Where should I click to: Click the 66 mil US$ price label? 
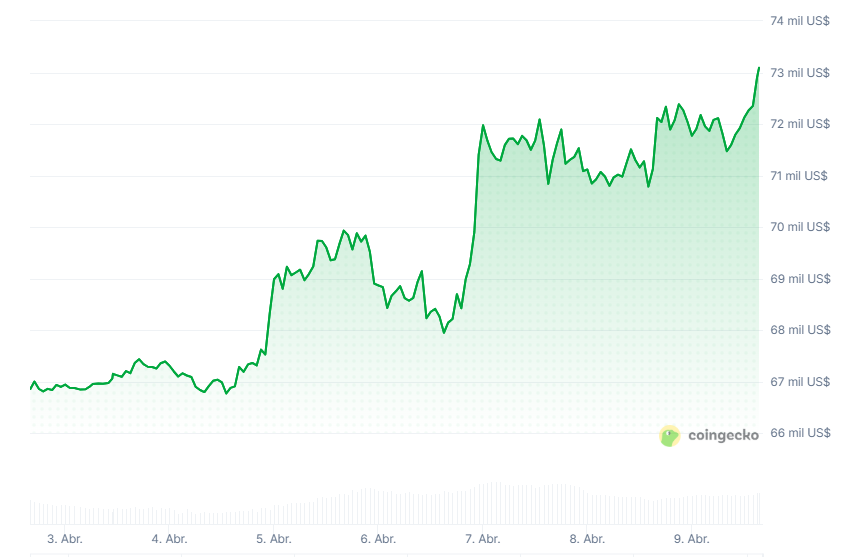[799, 433]
